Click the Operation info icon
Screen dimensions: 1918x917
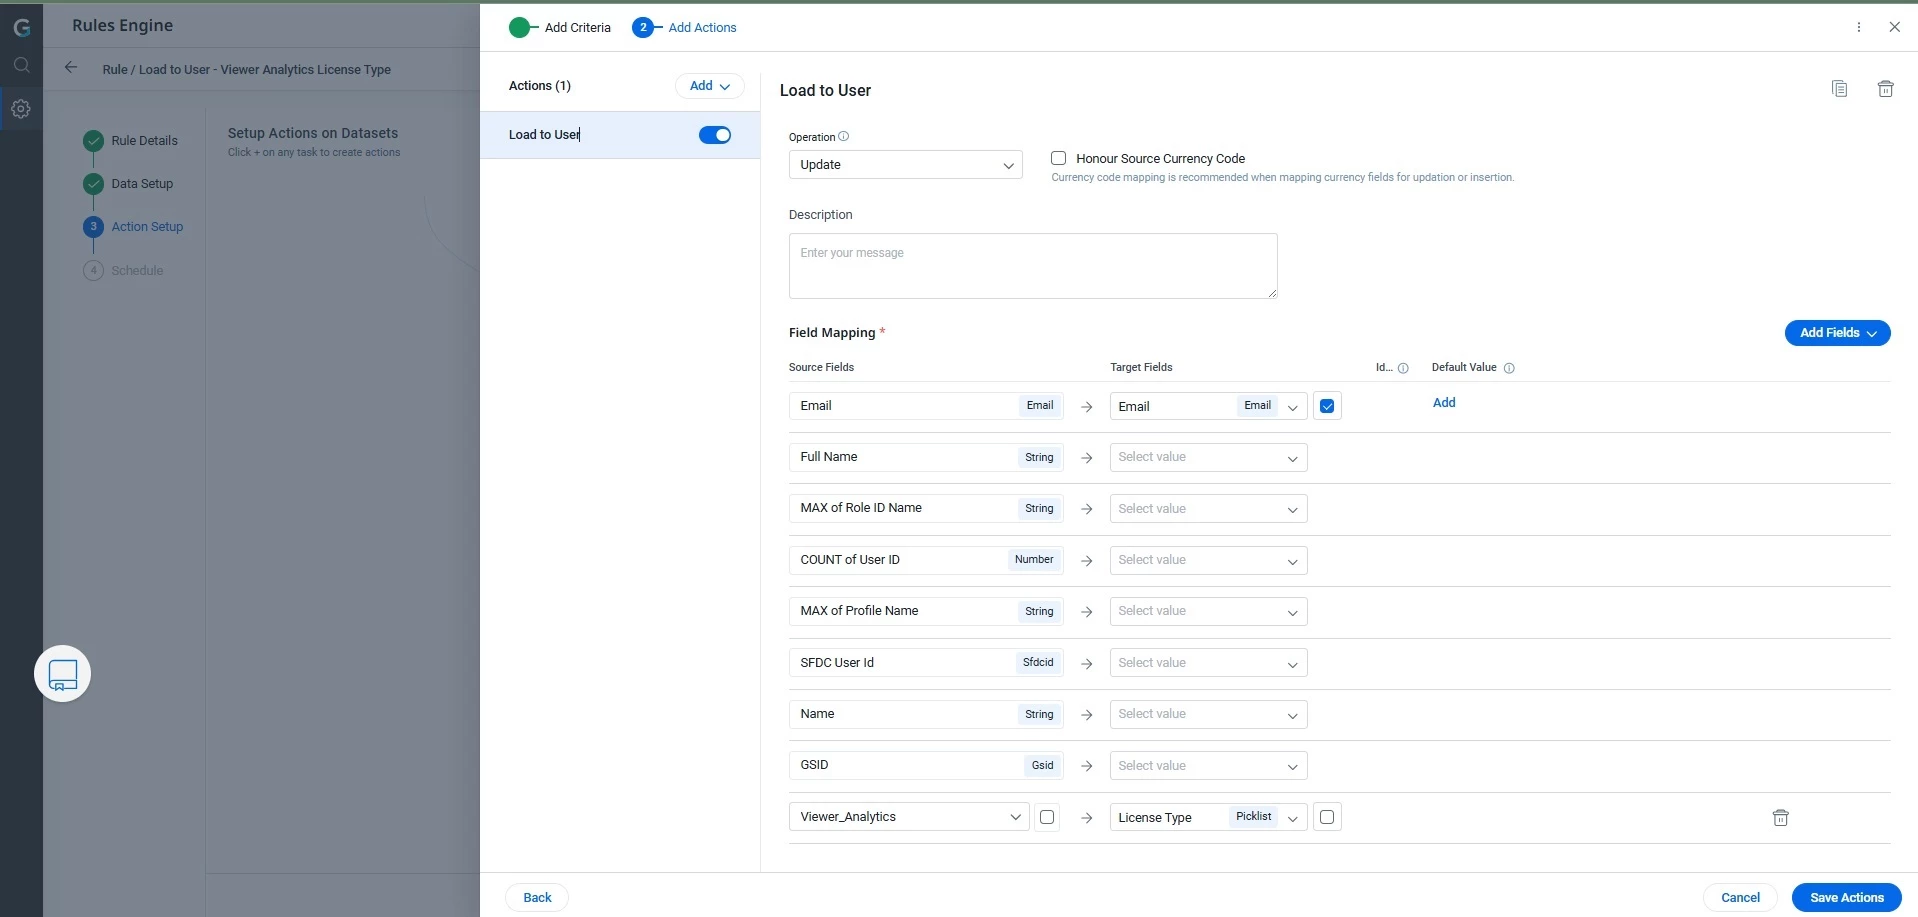[x=843, y=136]
